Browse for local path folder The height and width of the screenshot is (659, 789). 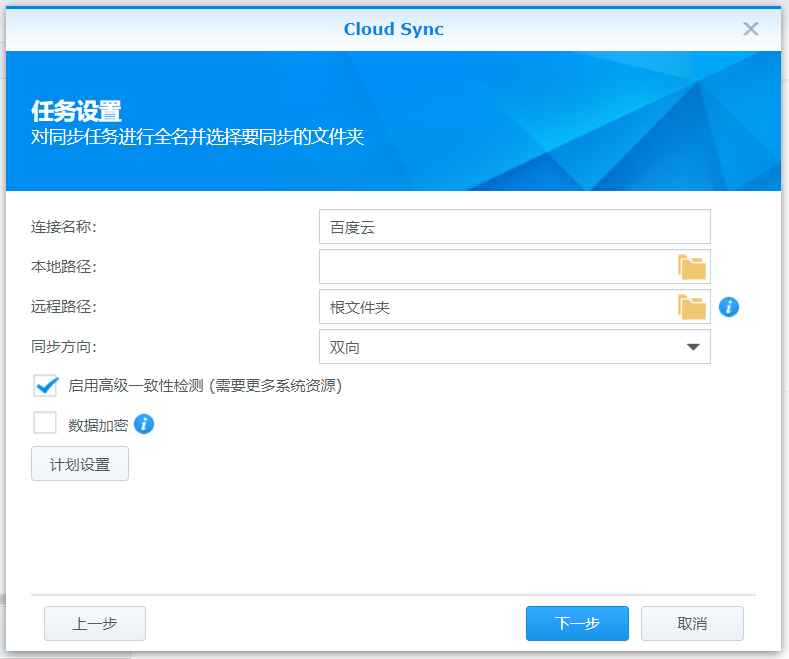tap(692, 267)
